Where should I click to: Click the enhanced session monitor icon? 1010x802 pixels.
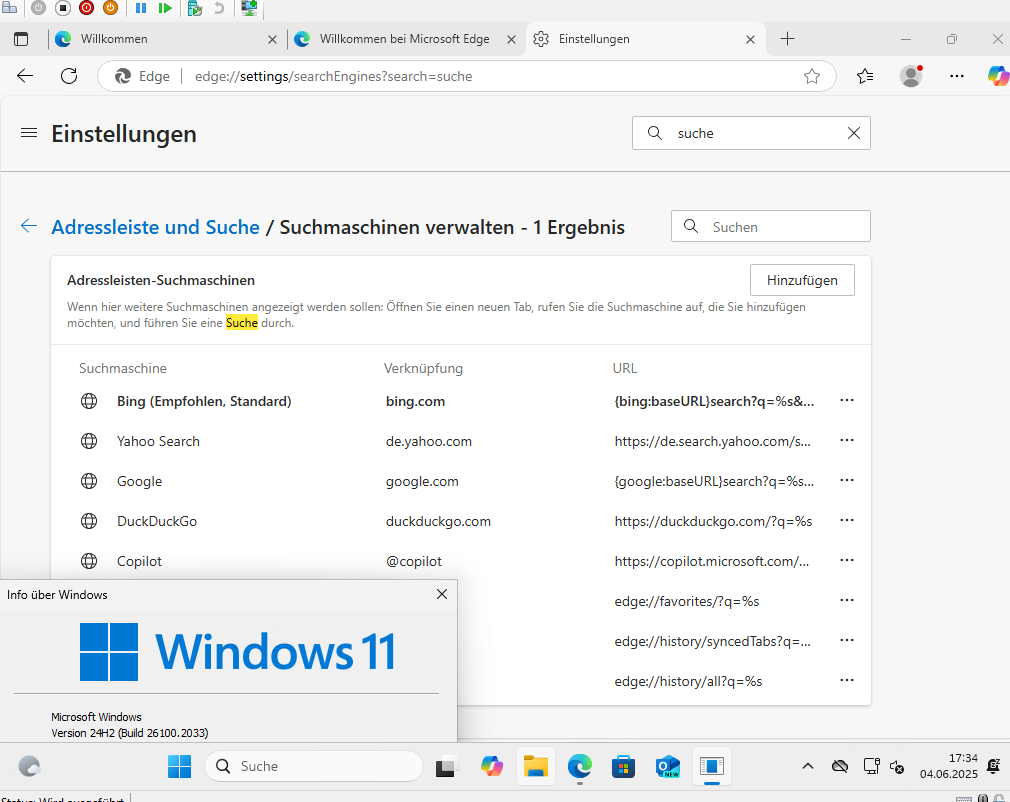[x=249, y=8]
